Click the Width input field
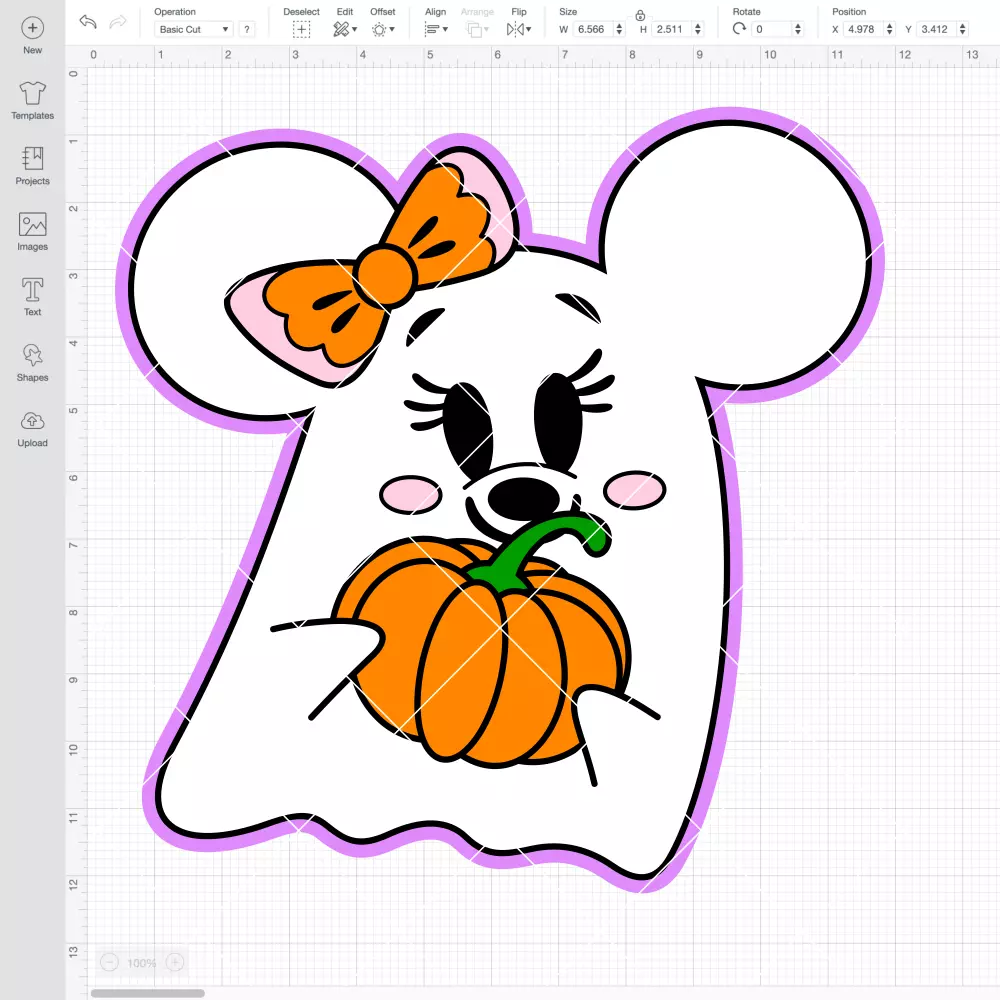Image resolution: width=1000 pixels, height=1000 pixels. click(592, 29)
